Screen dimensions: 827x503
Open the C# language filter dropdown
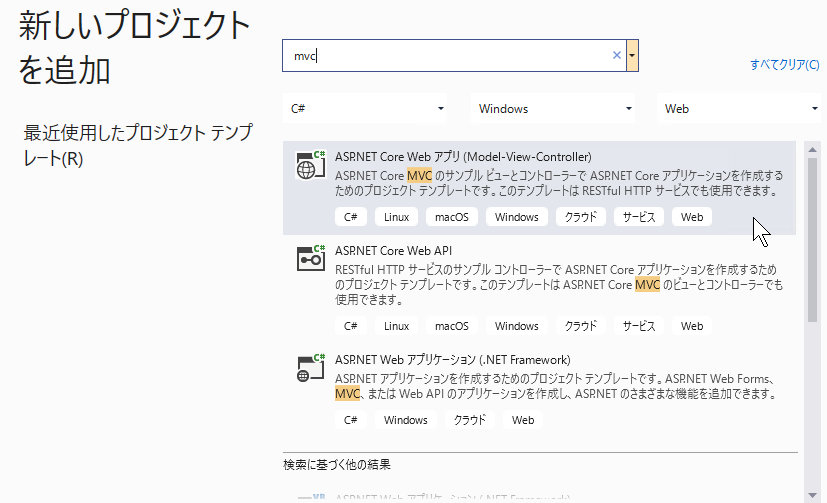[x=365, y=109]
